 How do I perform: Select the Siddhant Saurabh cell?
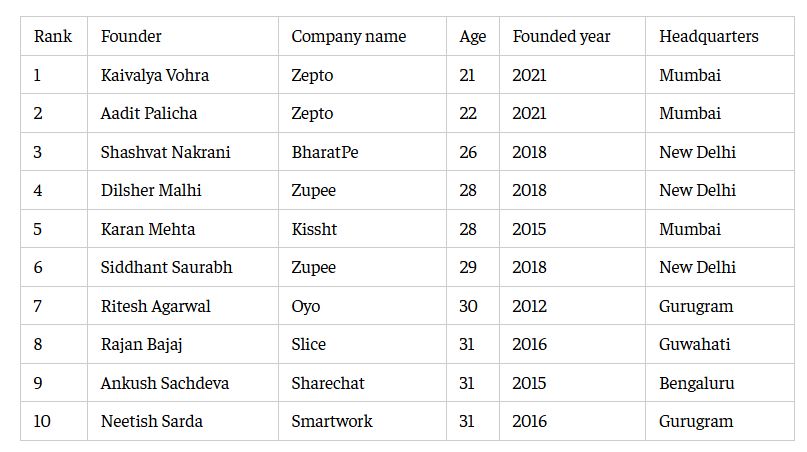click(166, 267)
